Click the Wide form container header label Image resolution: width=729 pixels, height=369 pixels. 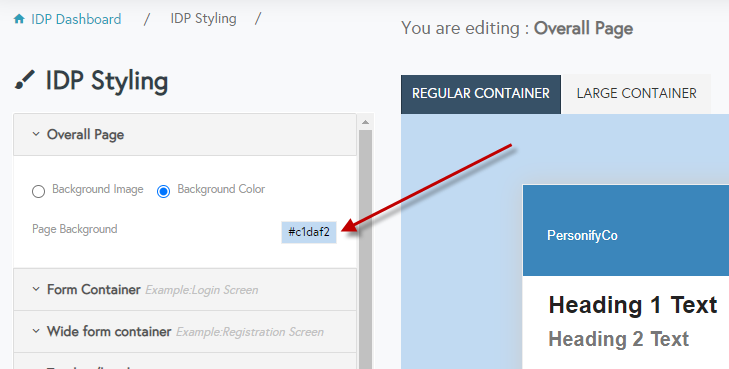[x=109, y=331]
